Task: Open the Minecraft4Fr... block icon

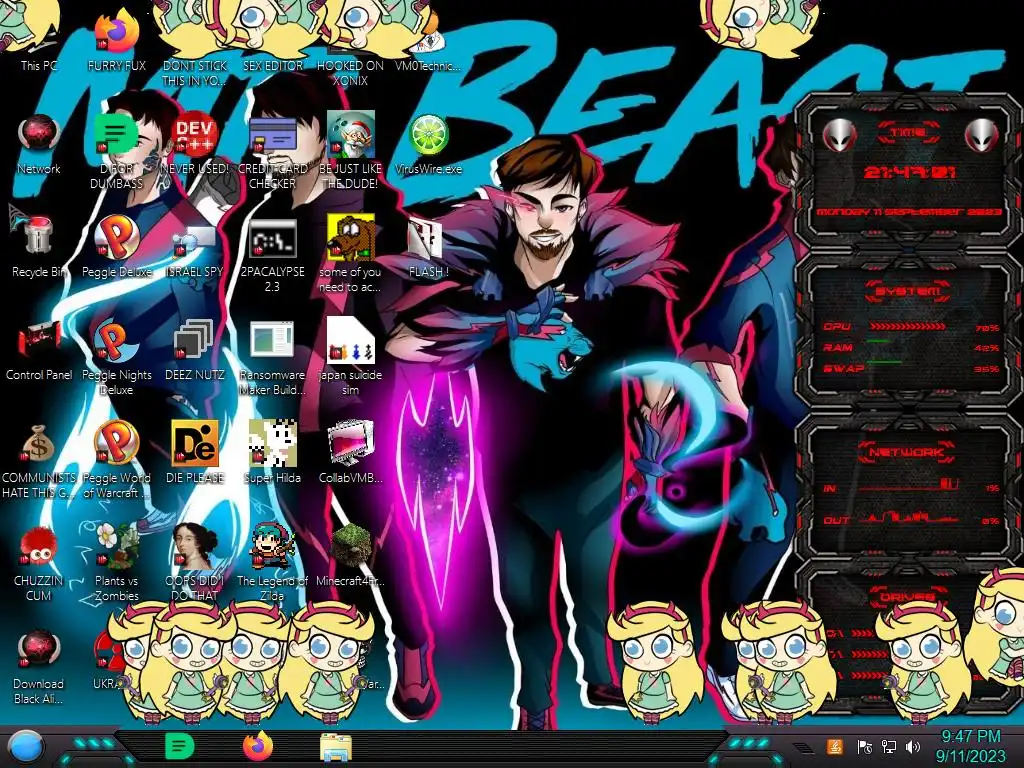Action: pyautogui.click(x=351, y=547)
